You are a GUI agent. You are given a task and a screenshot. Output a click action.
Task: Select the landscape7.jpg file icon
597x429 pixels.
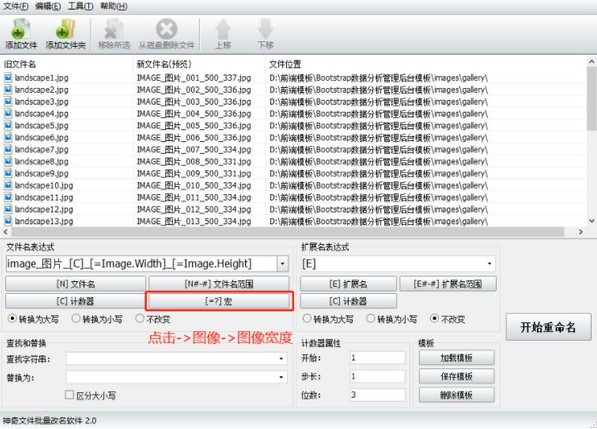tap(8, 150)
